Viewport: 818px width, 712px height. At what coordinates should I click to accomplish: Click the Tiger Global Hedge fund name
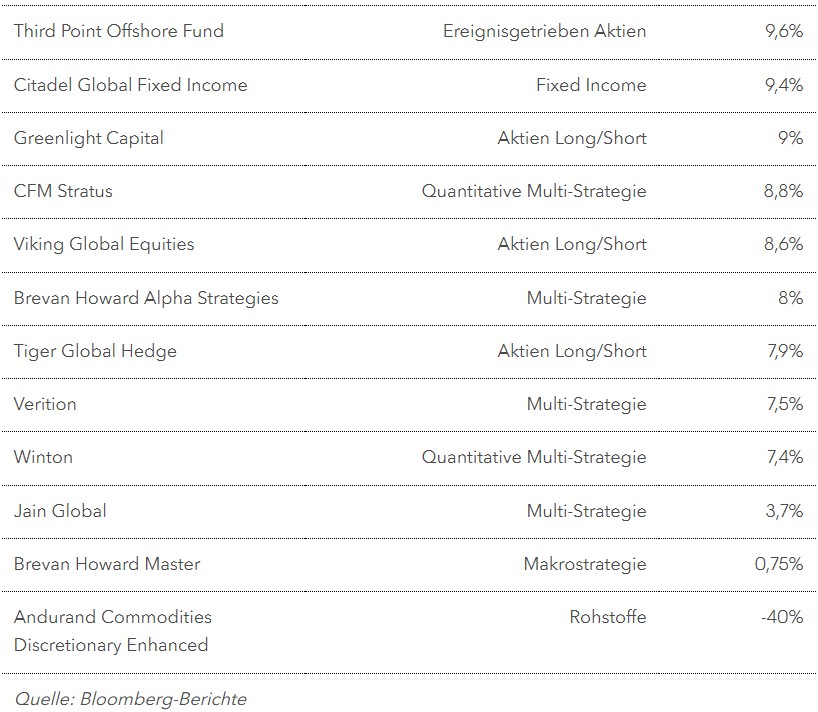point(95,351)
